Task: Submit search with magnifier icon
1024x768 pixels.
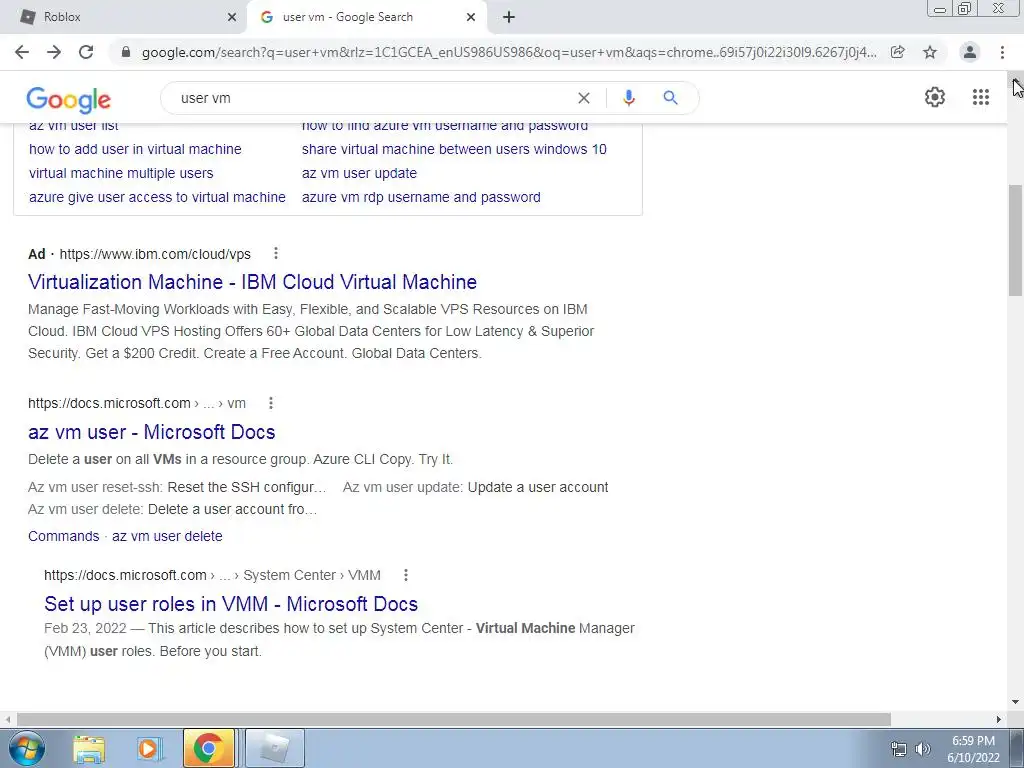Action: (670, 98)
